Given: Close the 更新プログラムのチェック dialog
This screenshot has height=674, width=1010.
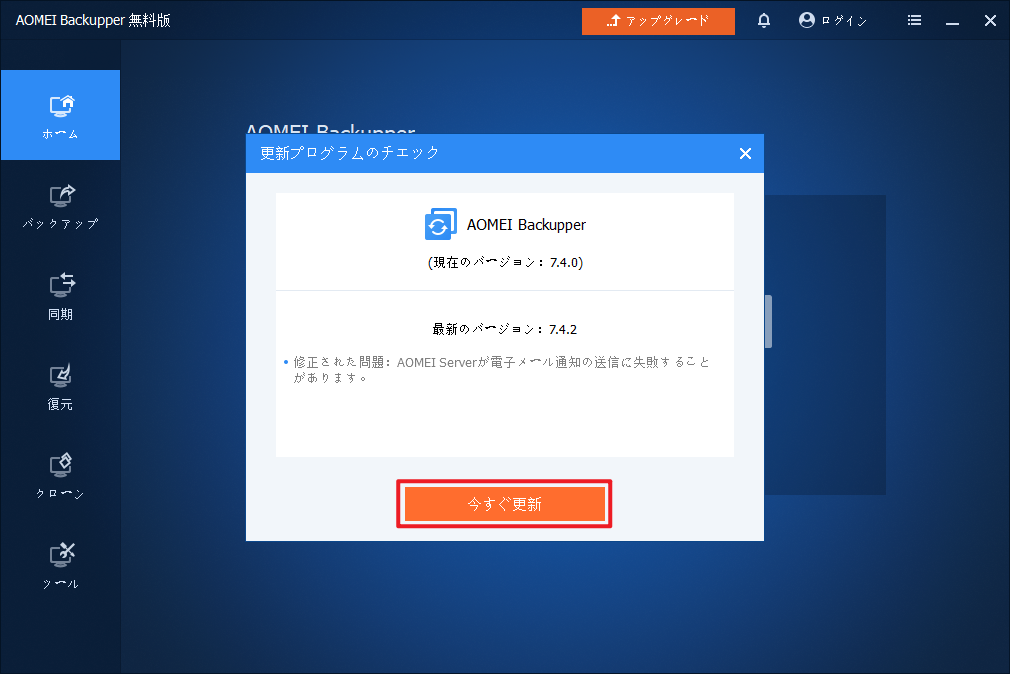Looking at the screenshot, I should point(745,153).
